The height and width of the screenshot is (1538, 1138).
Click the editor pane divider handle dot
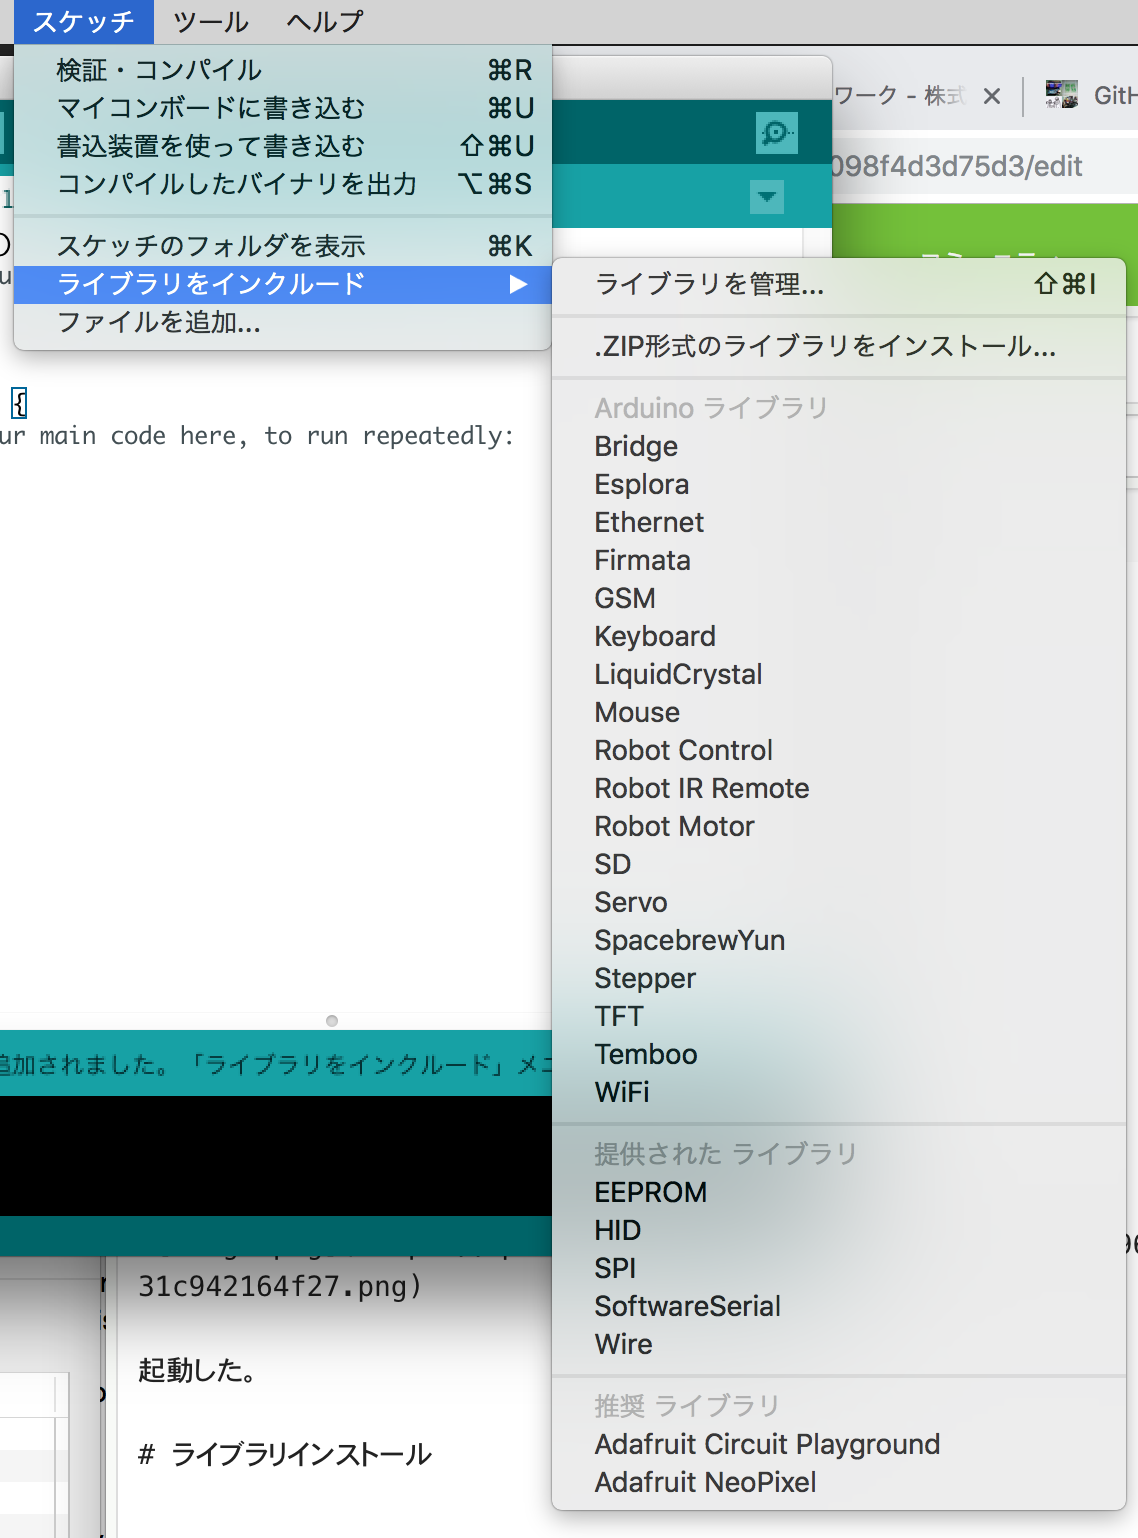(x=330, y=1021)
